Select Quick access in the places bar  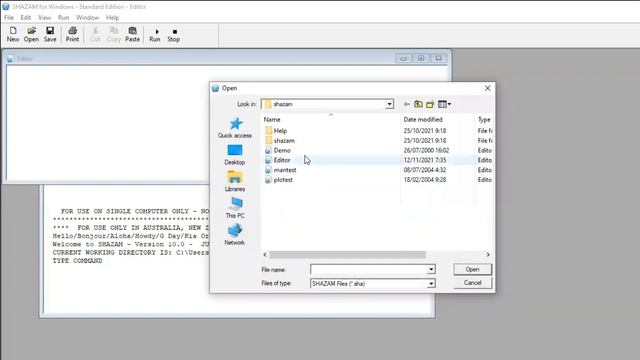[235, 128]
